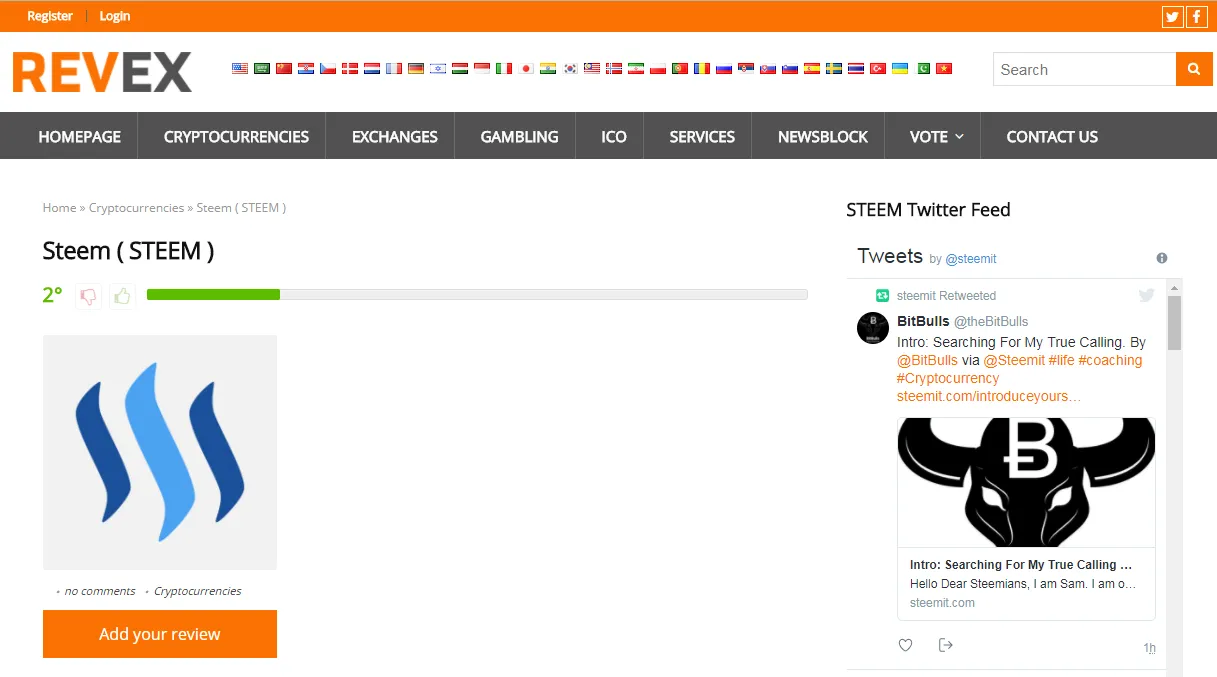The image size is (1217, 677).
Task: Select the Czech Republic flag
Action: [x=328, y=69]
